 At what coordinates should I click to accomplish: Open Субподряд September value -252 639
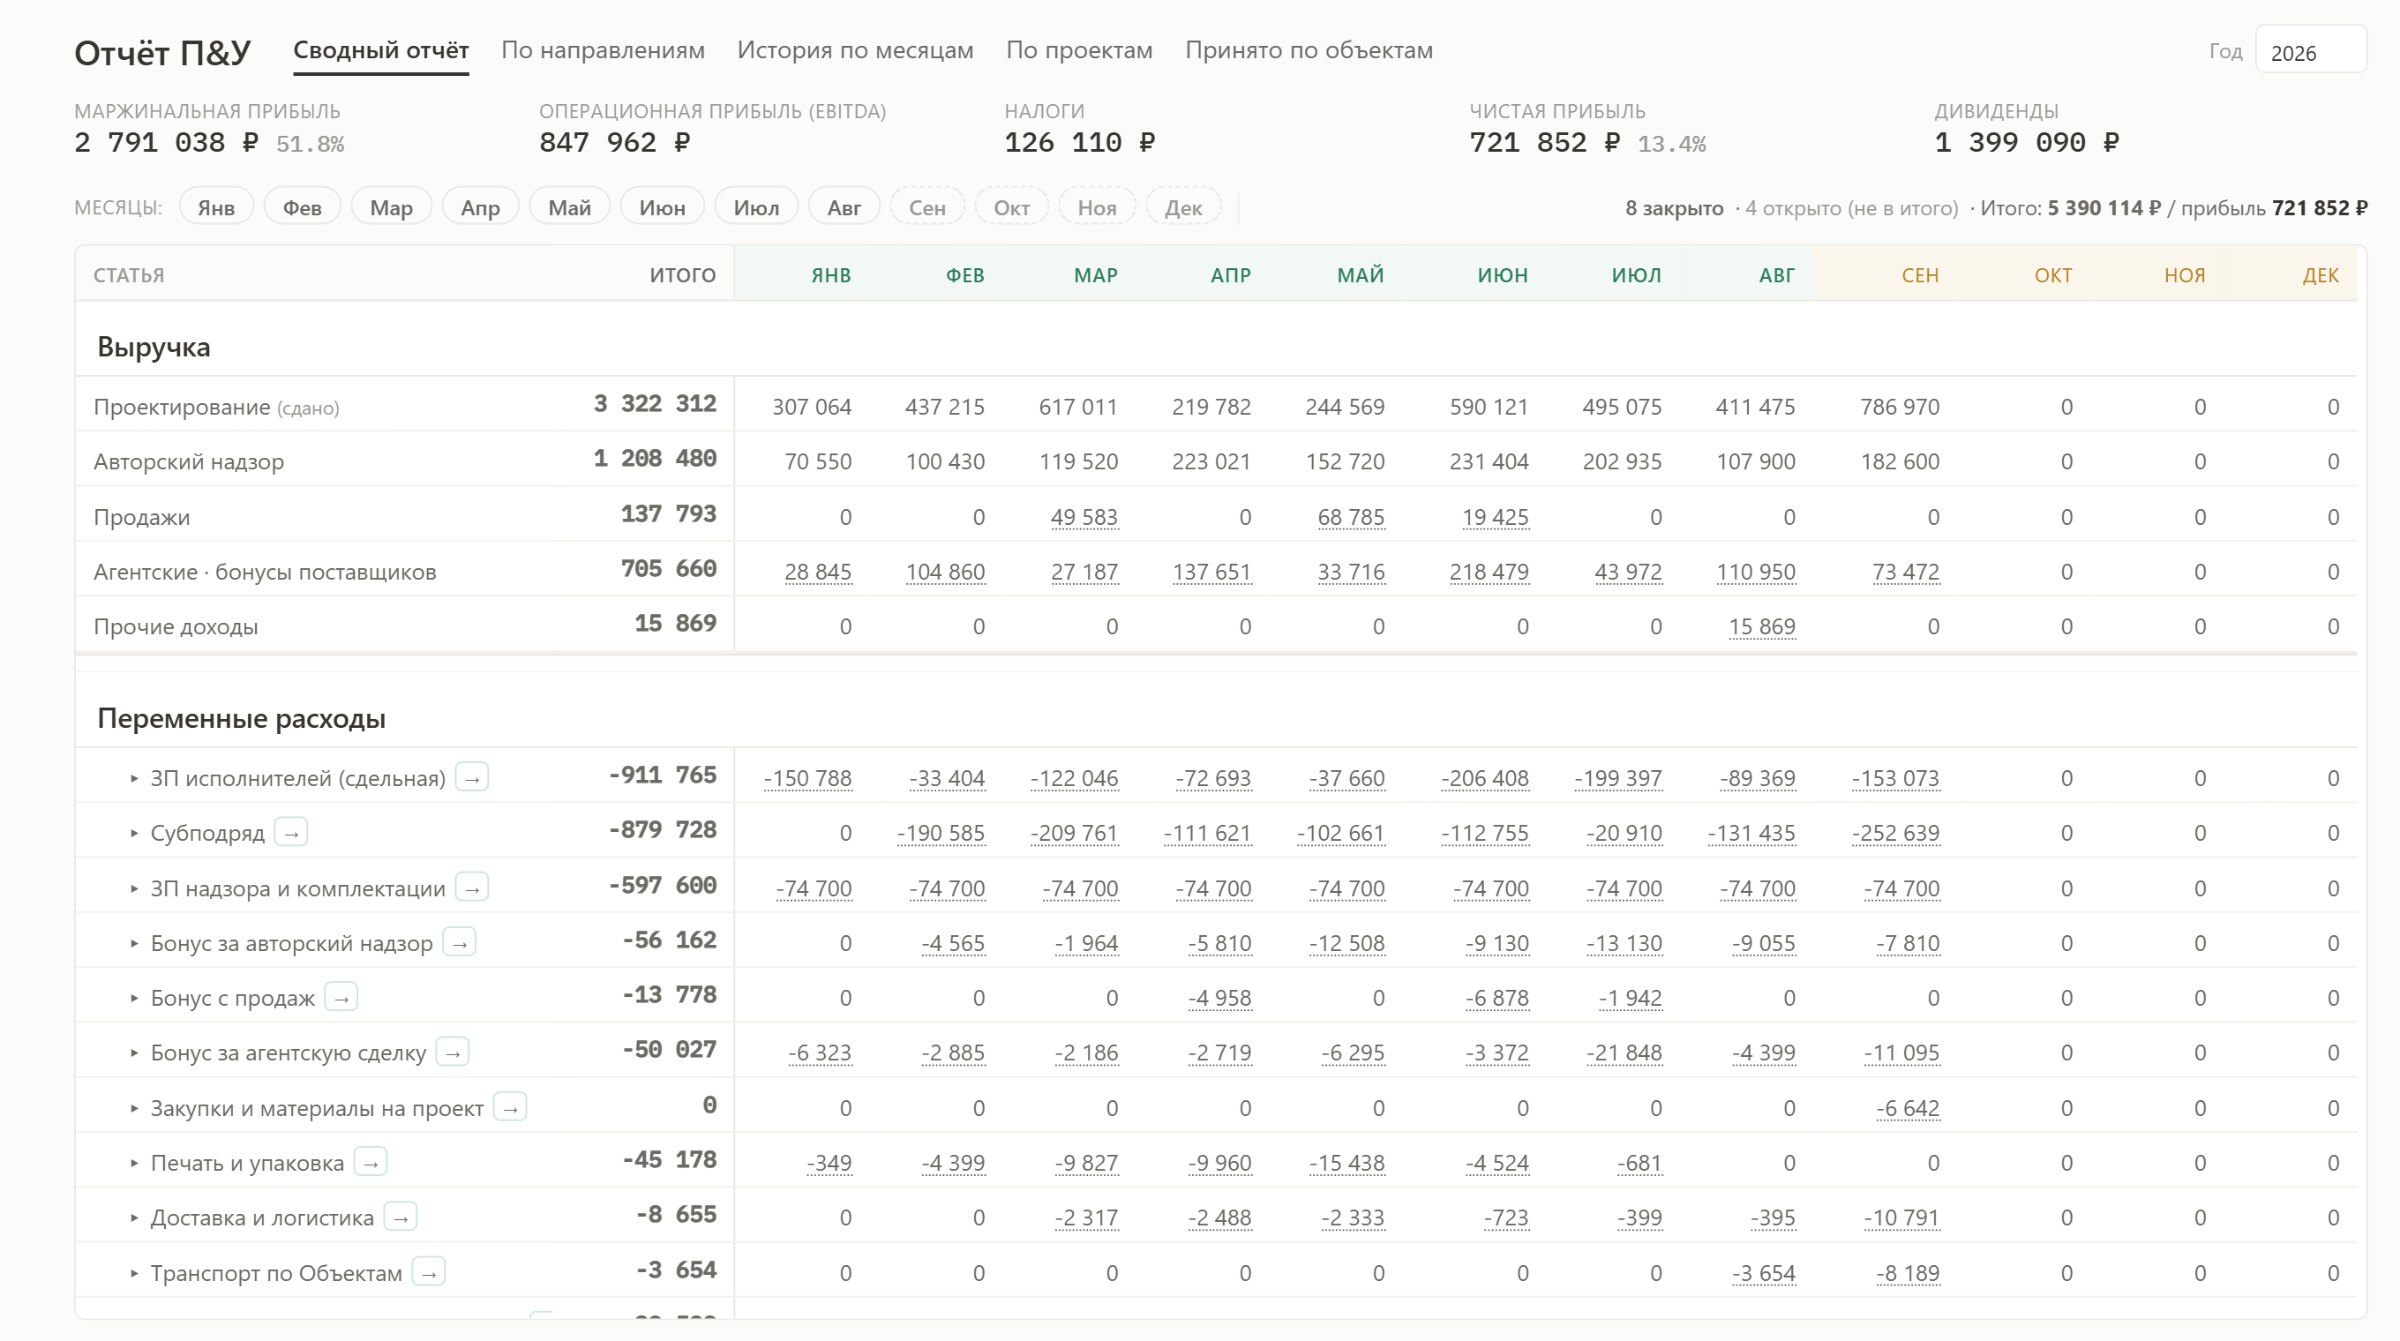coord(1895,833)
